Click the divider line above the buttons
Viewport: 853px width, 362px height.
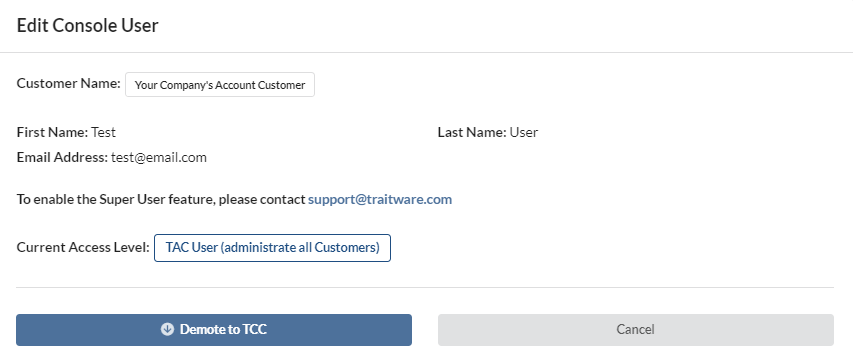pos(425,287)
